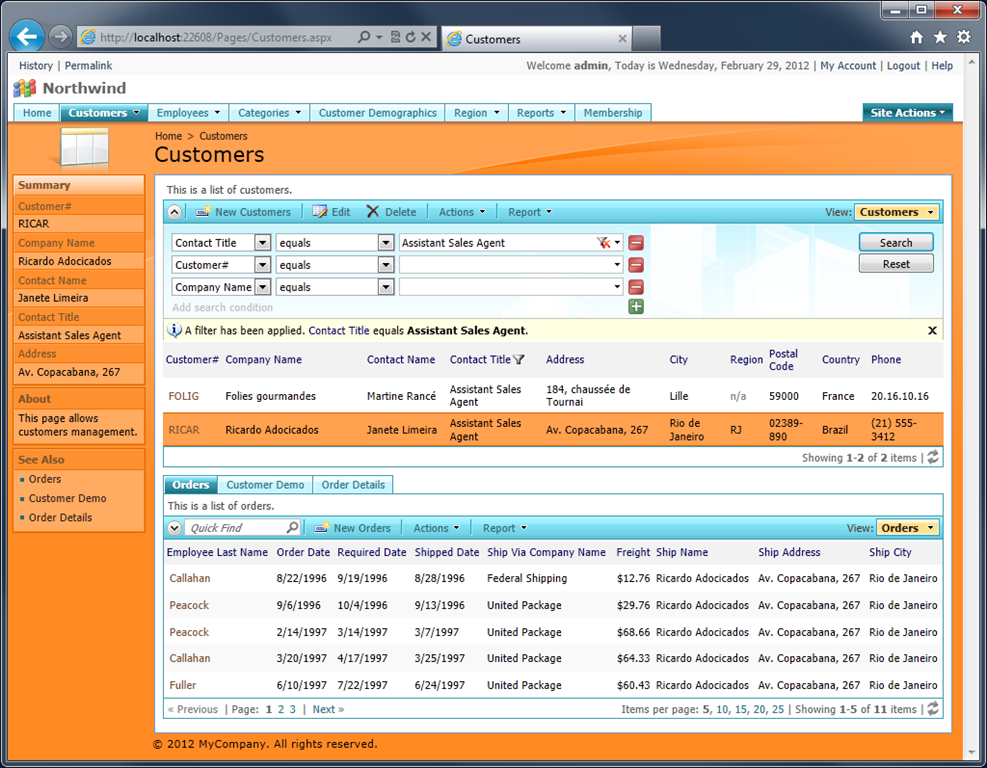The height and width of the screenshot is (768, 987).
Task: Click the stop loading X in address bar
Action: click(426, 37)
